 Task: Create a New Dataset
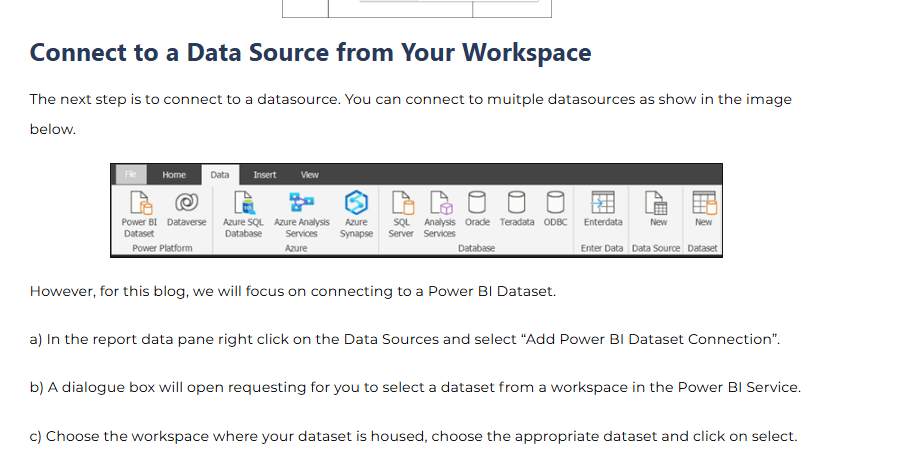704,209
